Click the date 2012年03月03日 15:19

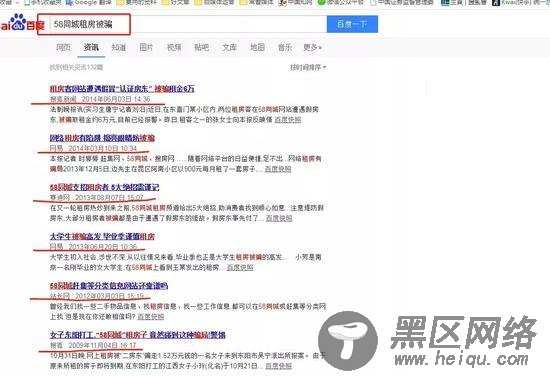109,296
